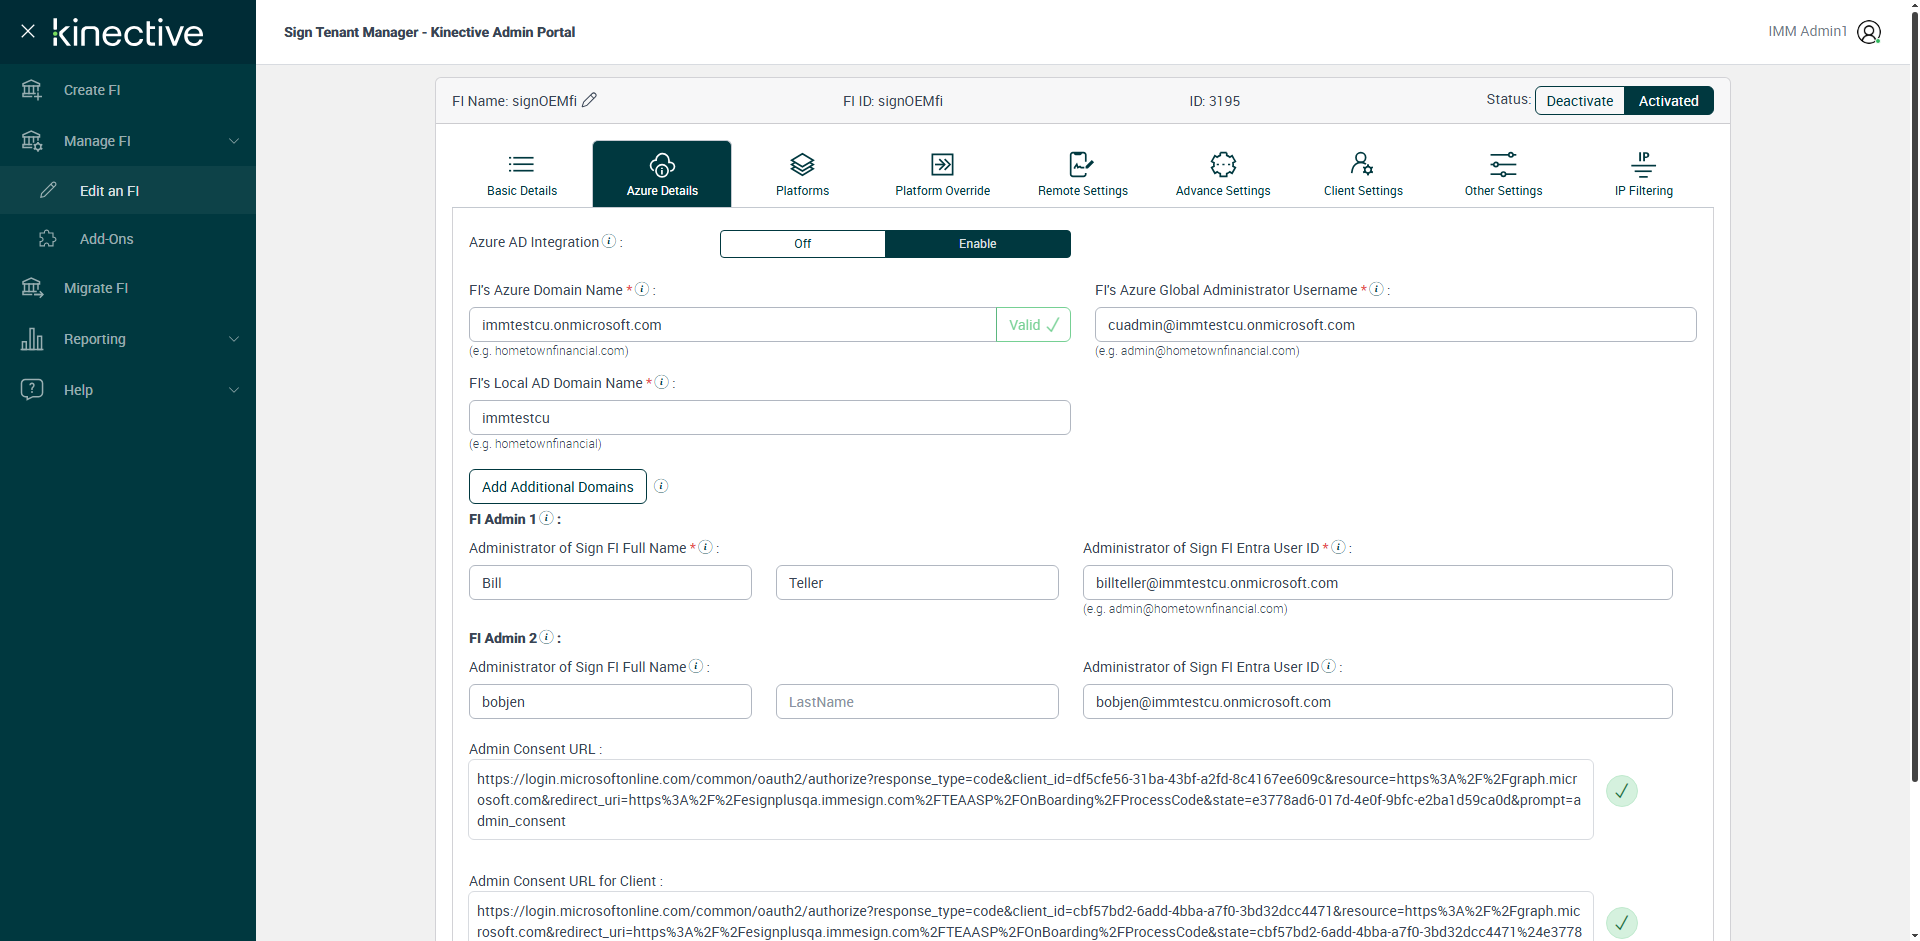Switch to the IP Filtering tab
Image resolution: width=1920 pixels, height=941 pixels.
pos(1643,174)
